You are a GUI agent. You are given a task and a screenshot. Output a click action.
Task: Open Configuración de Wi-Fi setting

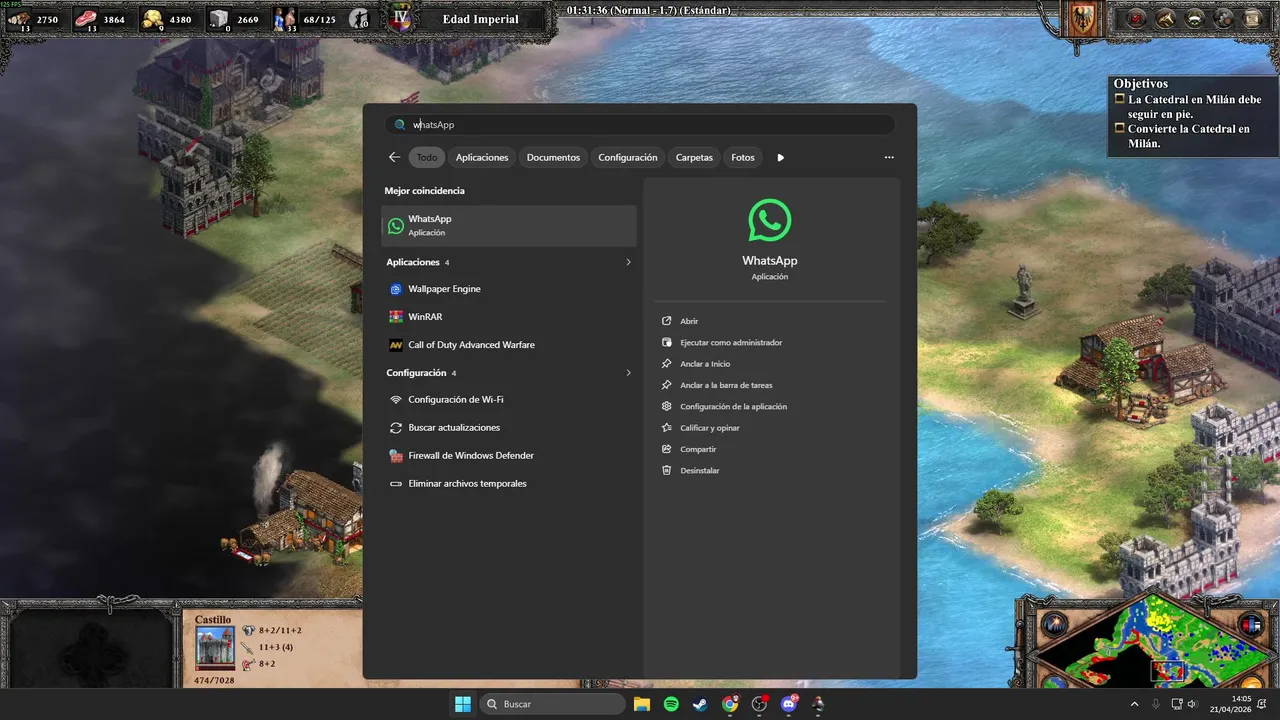point(509,400)
